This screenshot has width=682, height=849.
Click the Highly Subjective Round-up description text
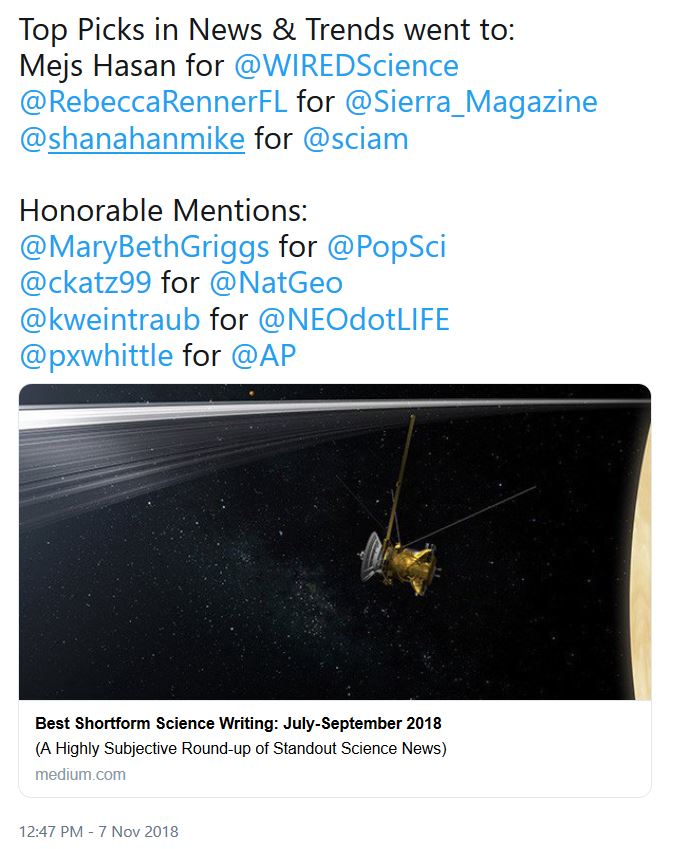pos(240,748)
